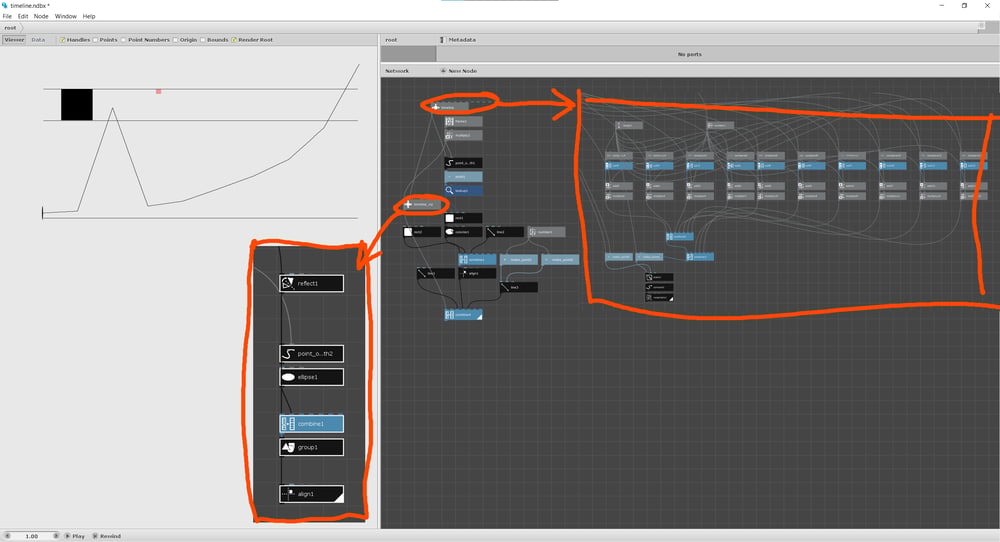
Task: Click the No ports message
Action: tap(689, 54)
